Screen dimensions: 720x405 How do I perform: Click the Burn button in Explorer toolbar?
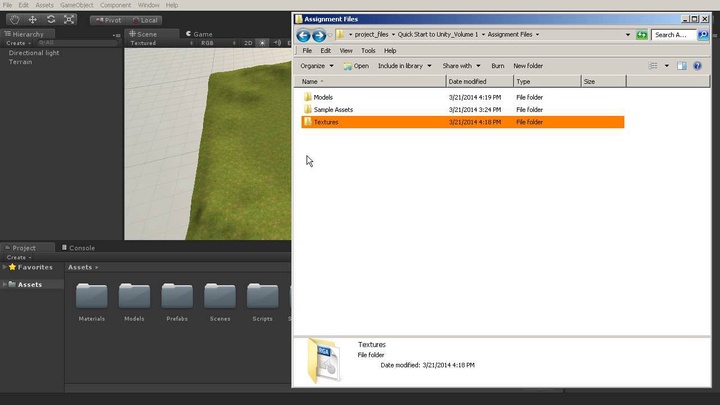click(497, 66)
